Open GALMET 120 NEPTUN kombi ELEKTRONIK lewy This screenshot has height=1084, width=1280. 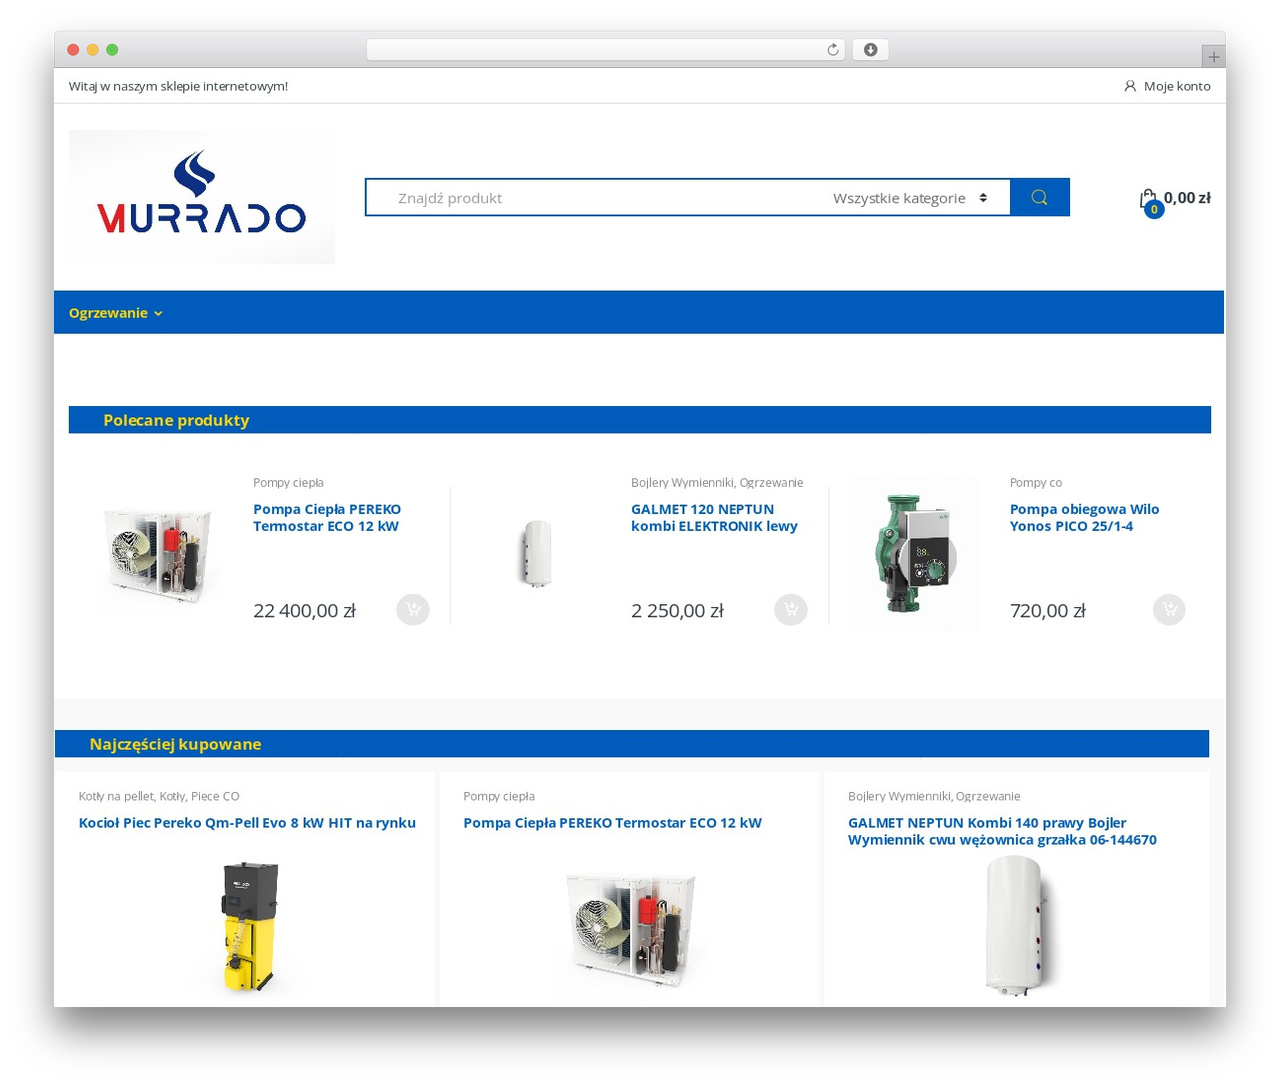click(714, 517)
